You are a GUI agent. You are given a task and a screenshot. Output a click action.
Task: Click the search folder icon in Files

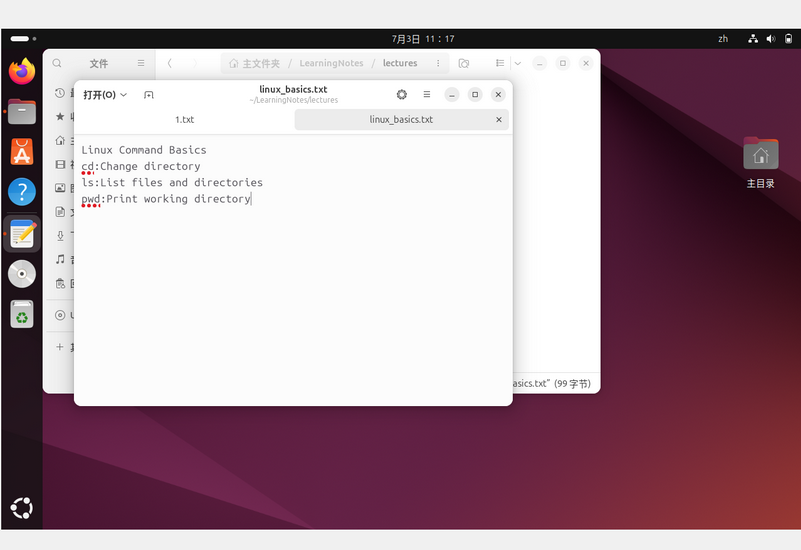coord(464,63)
